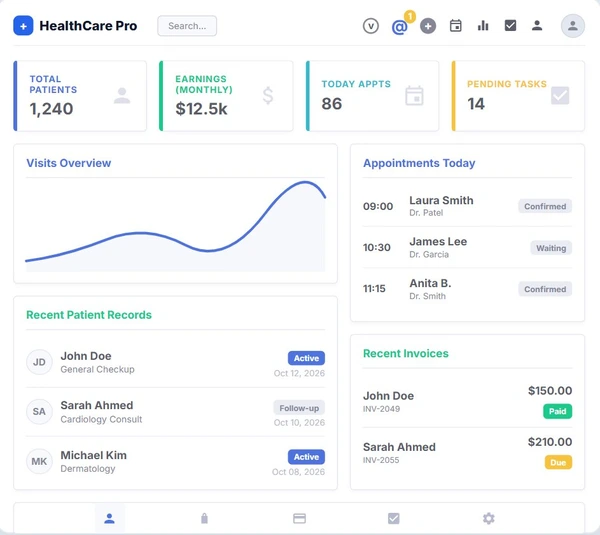Click Confirmed badge for Anita B.
The width and height of the screenshot is (600, 535).
pos(545,289)
